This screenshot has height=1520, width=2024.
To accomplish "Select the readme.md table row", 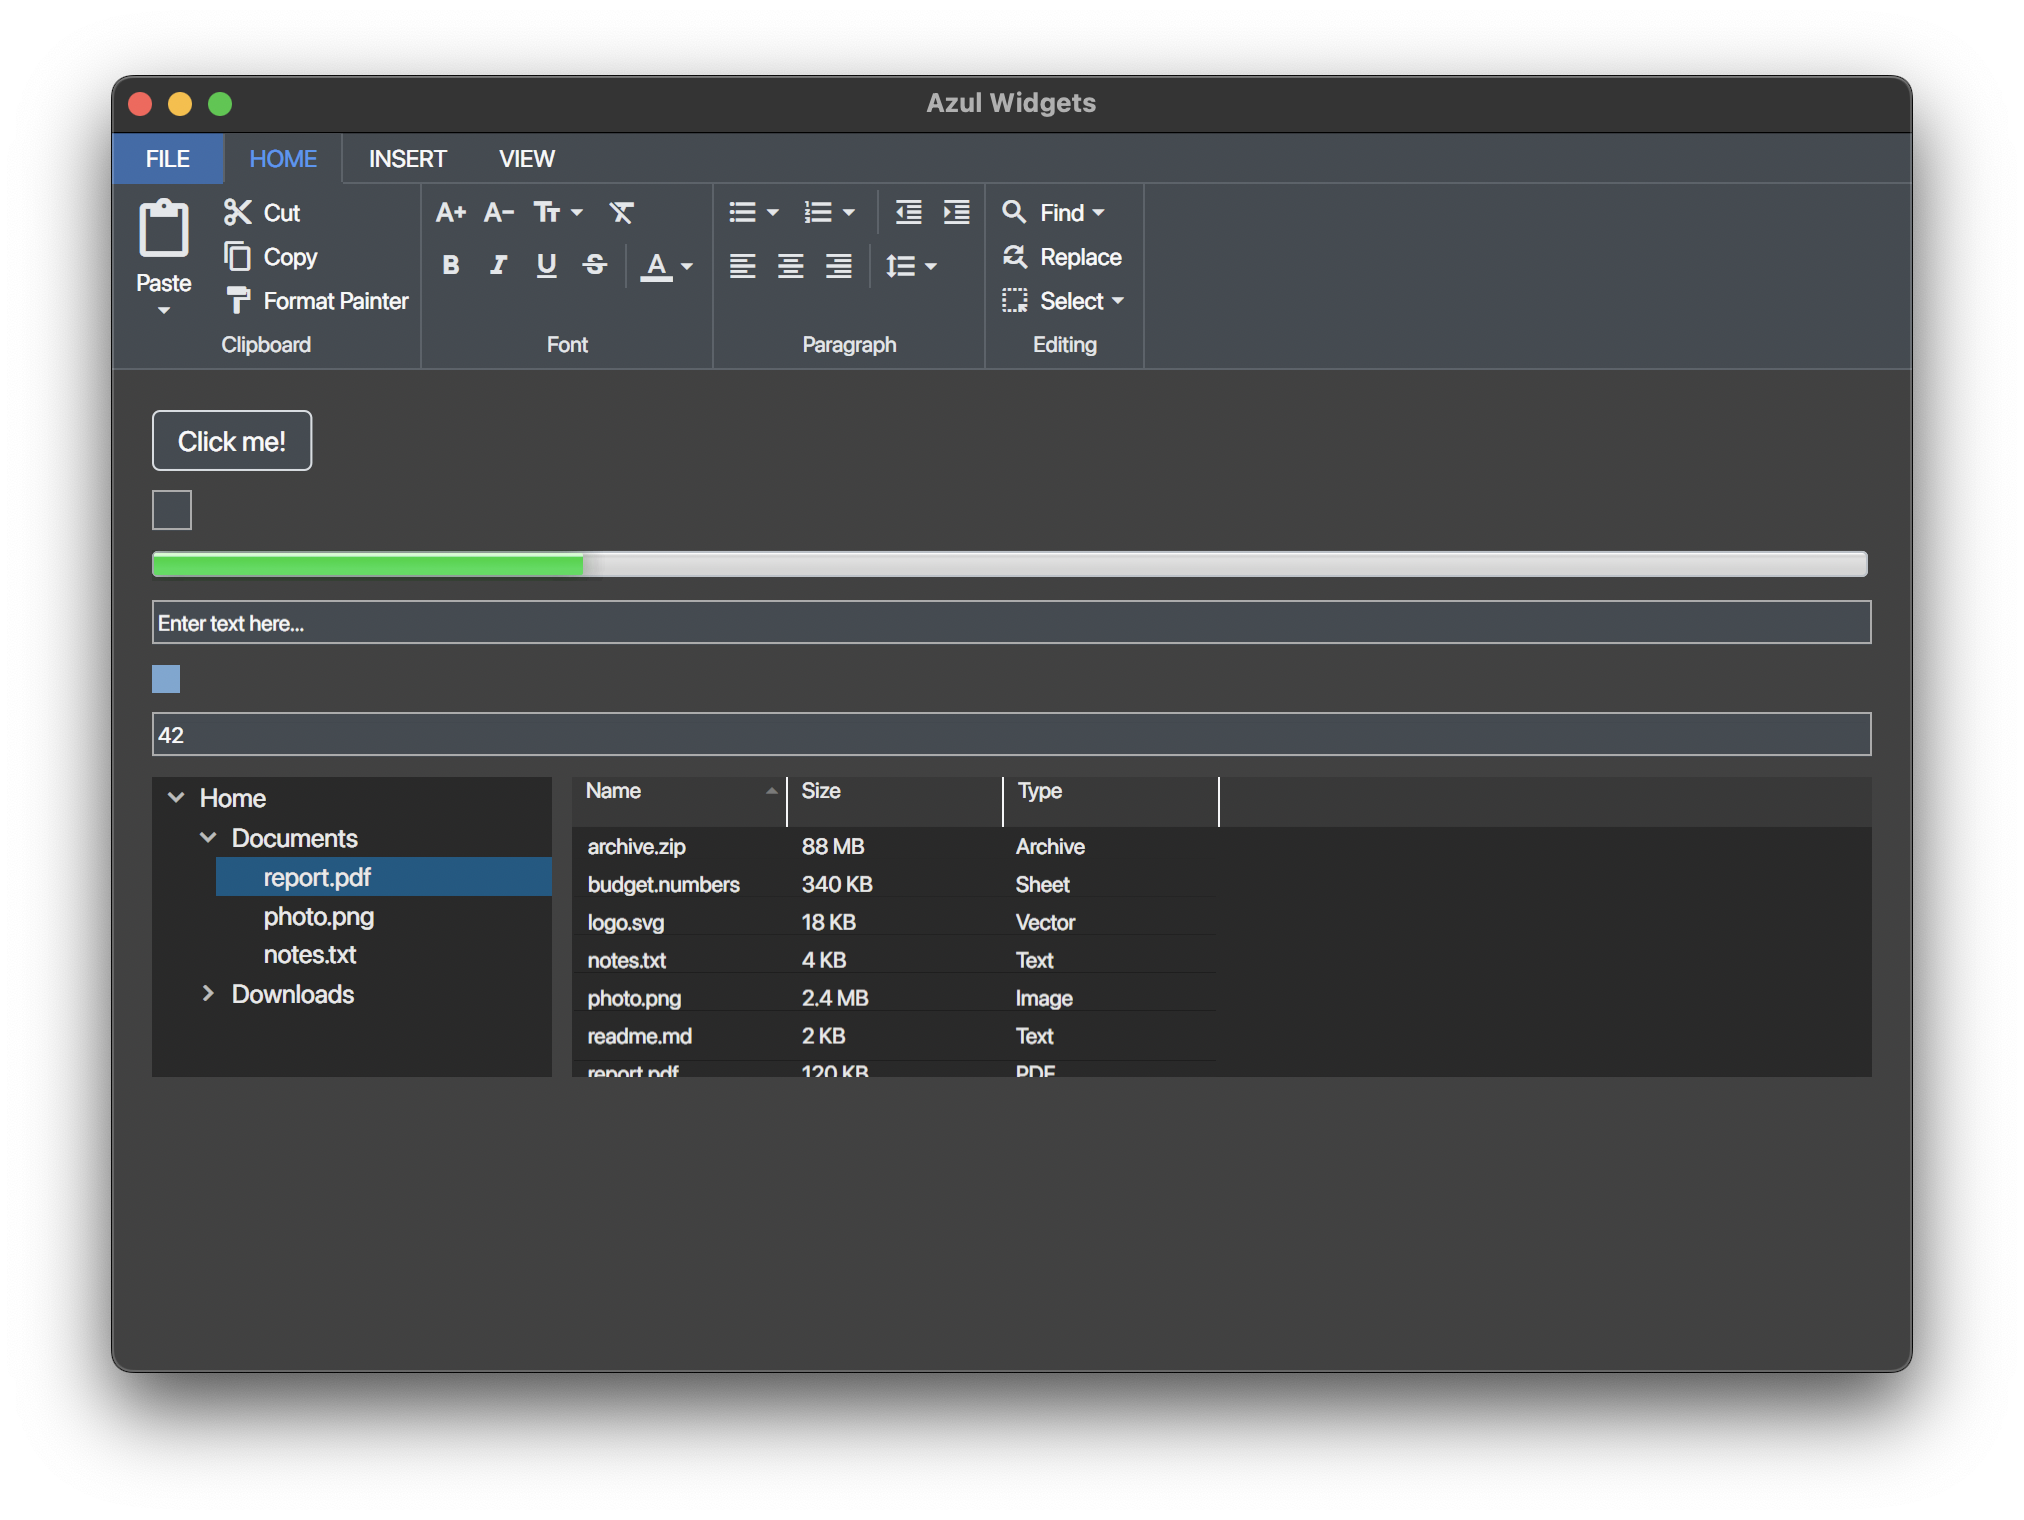I will click(x=895, y=1036).
